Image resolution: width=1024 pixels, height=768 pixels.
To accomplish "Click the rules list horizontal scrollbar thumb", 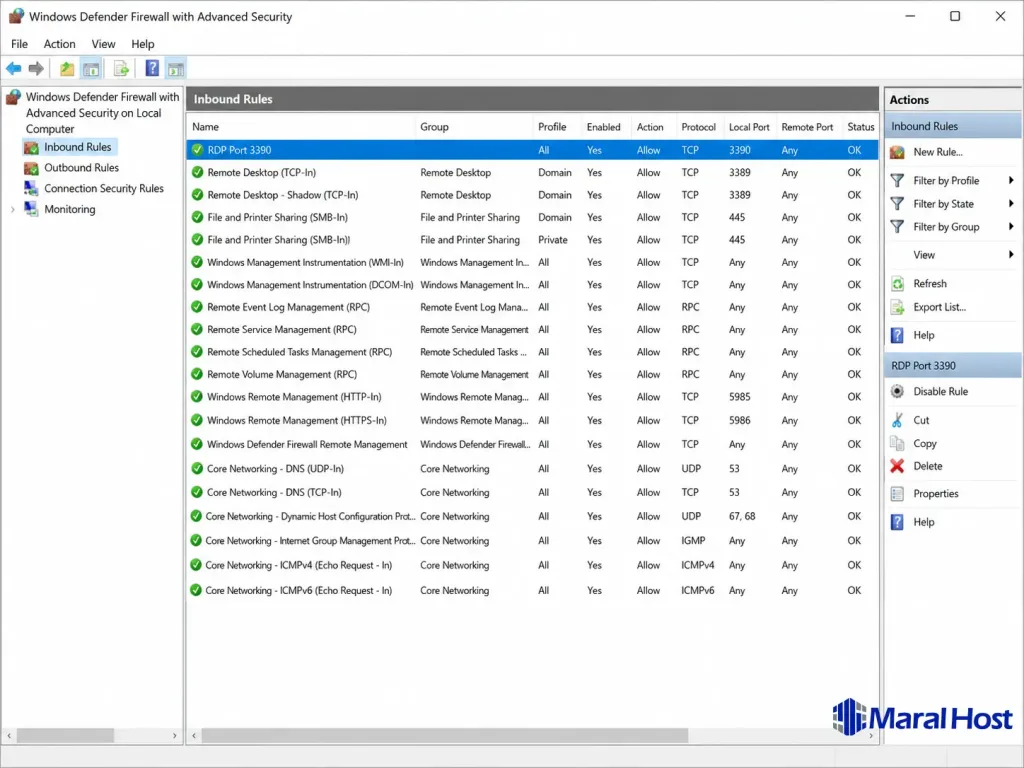I will [x=444, y=735].
